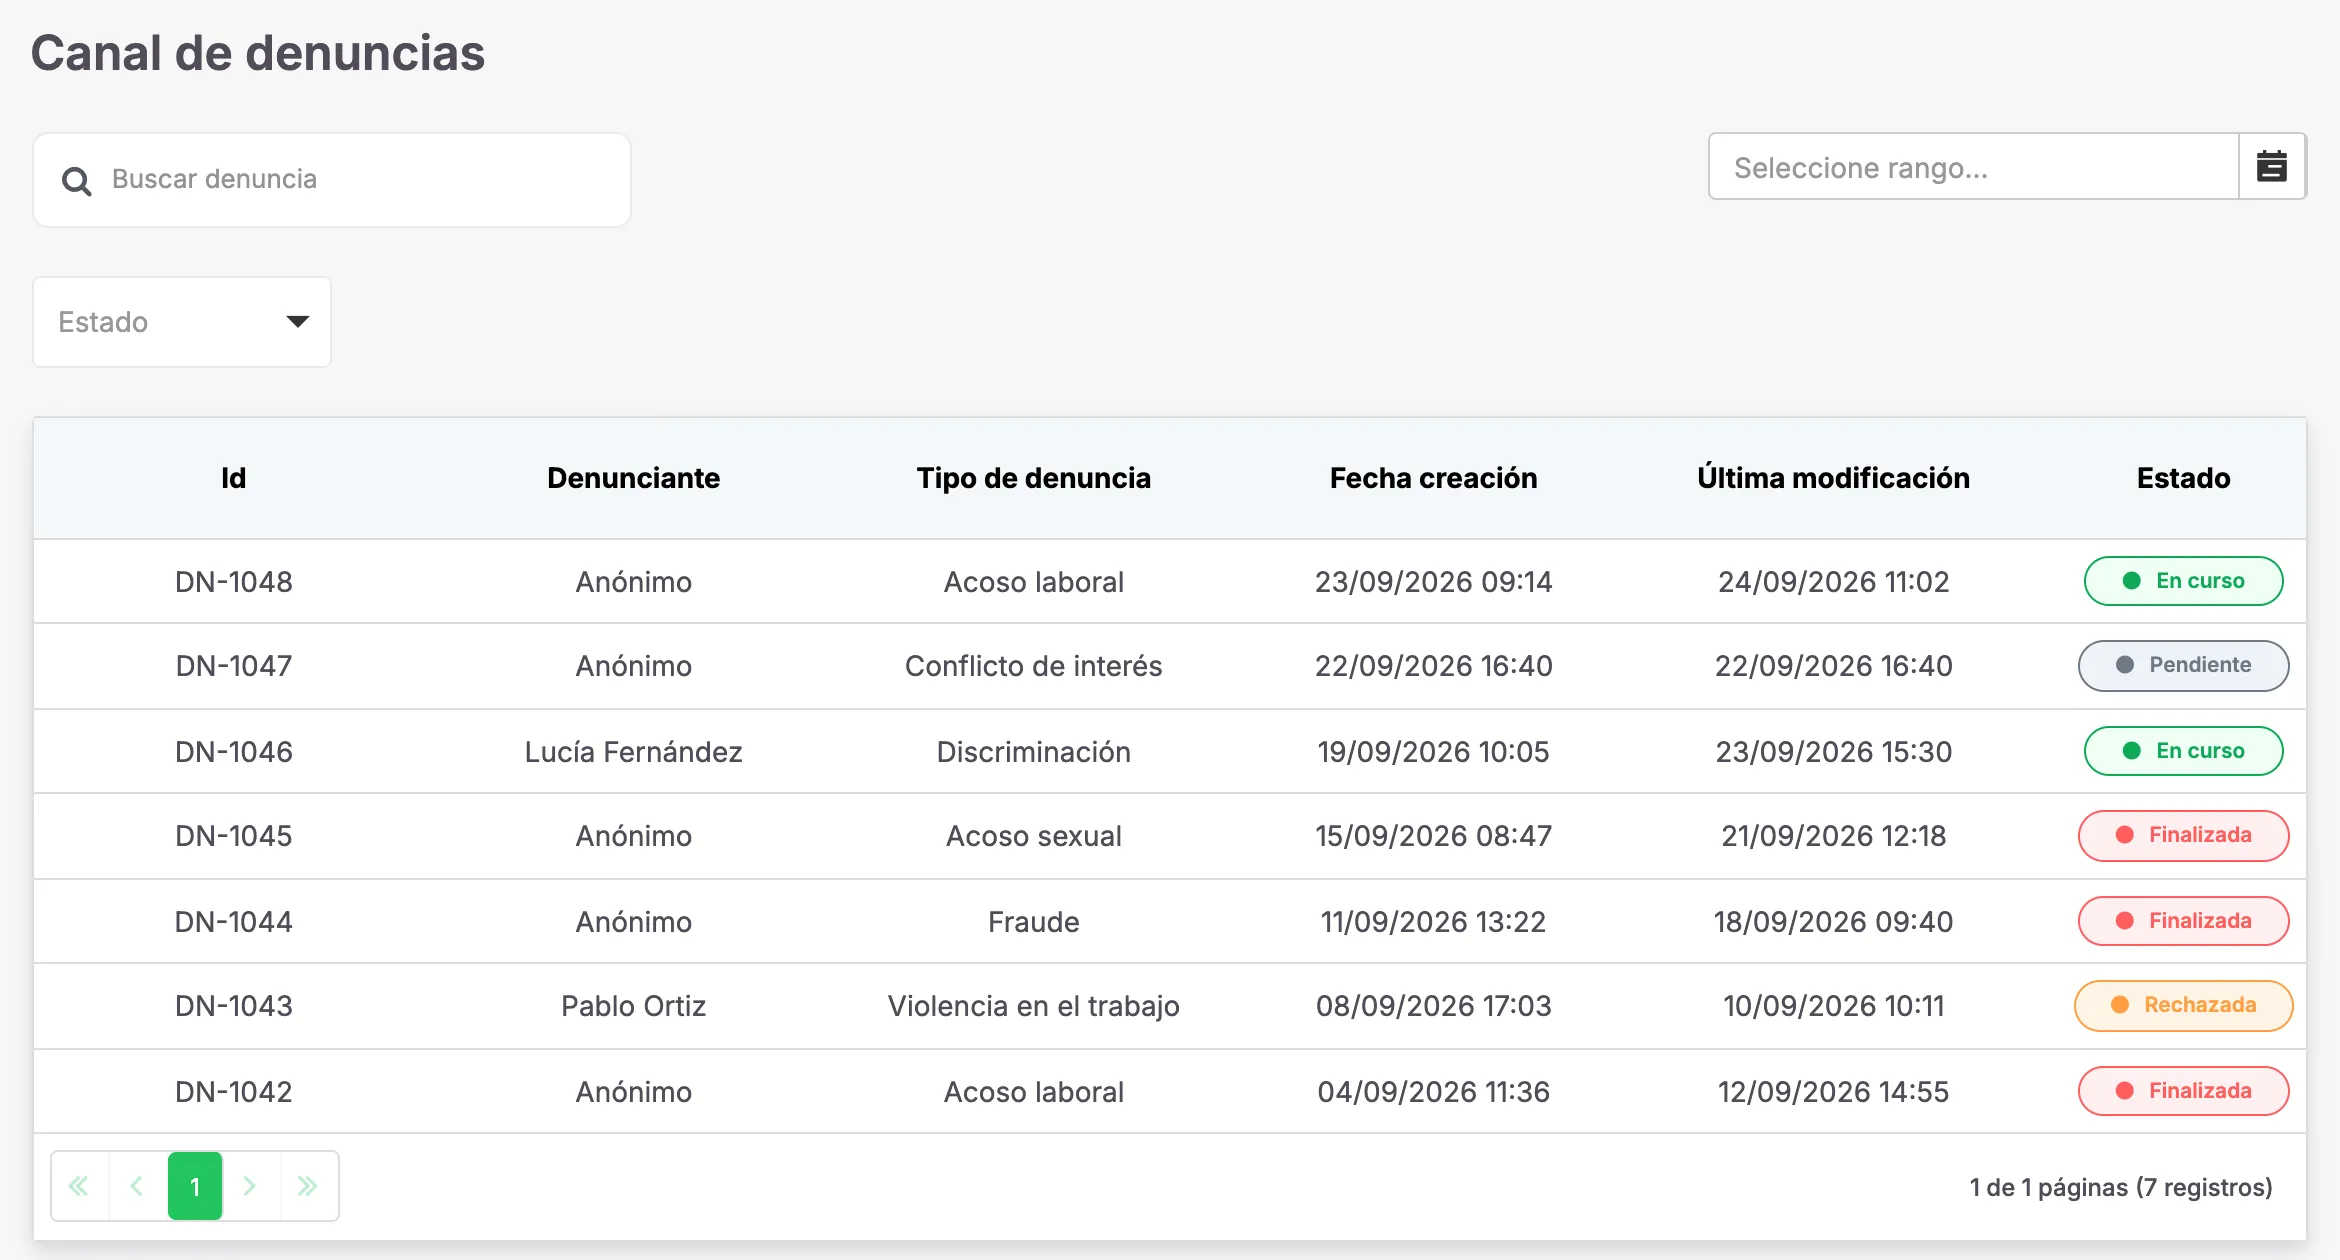Click modification date 21/09/2026 12:18
The width and height of the screenshot is (2340, 1260).
tap(1834, 836)
